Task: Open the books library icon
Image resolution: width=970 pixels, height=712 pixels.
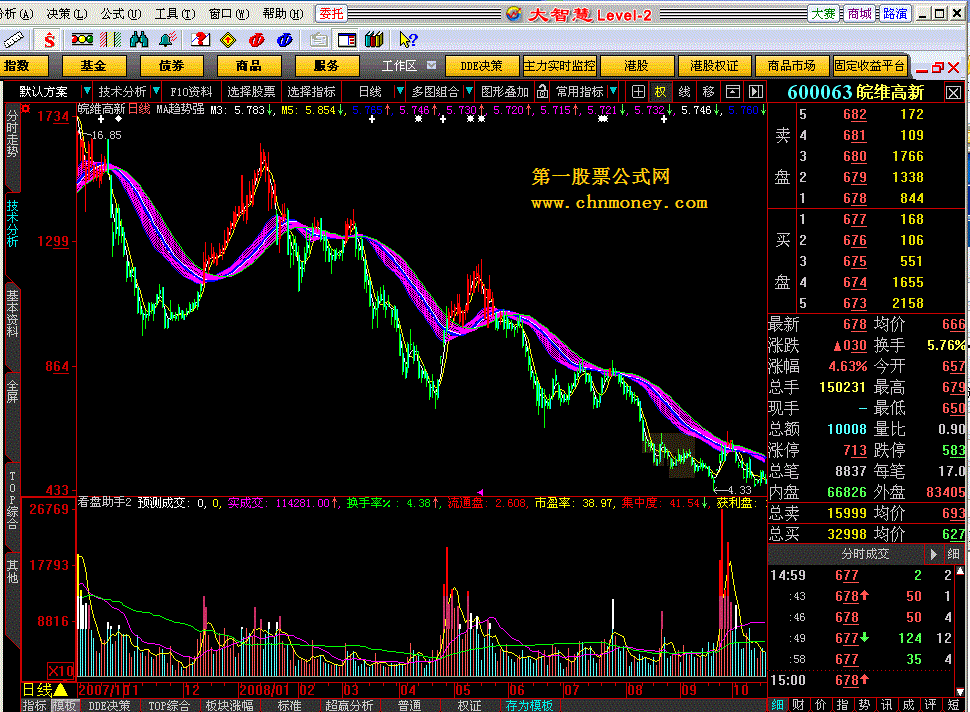Action: point(374,40)
